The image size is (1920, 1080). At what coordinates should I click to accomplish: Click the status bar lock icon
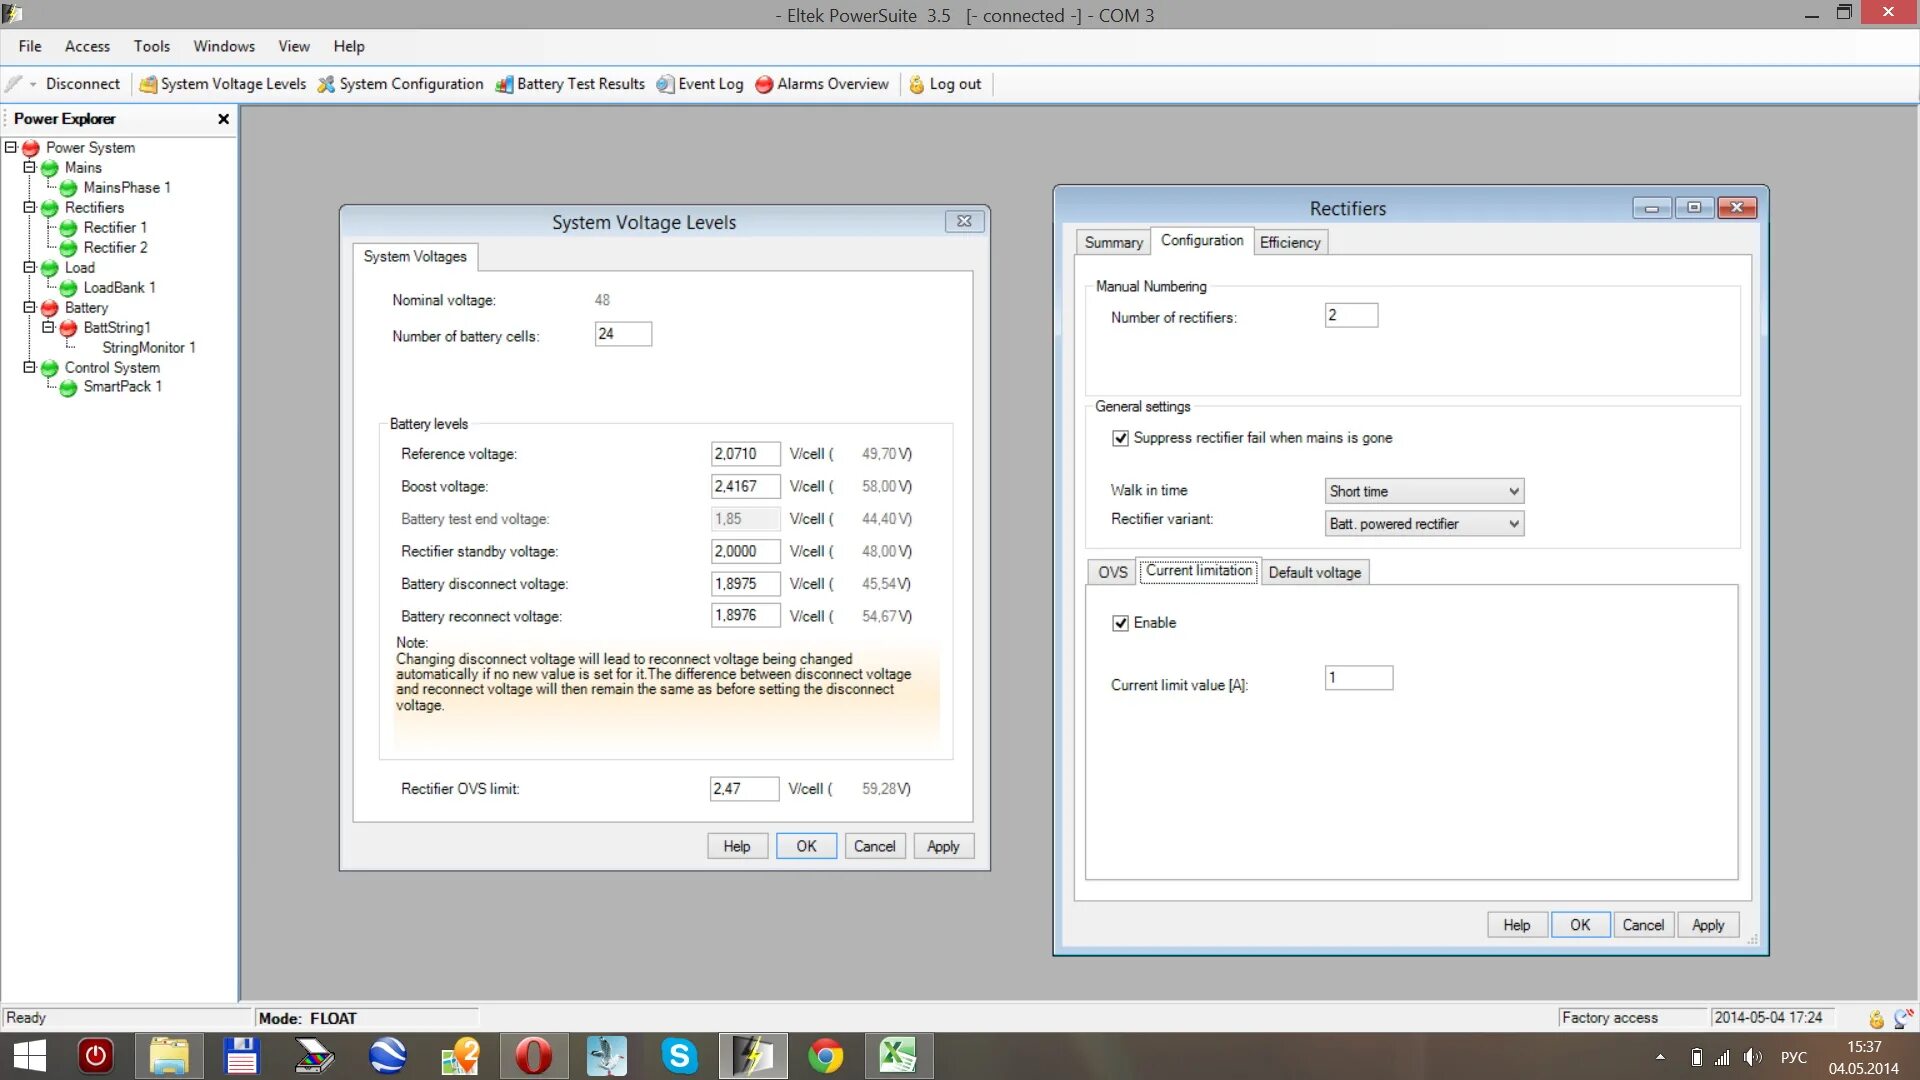(1876, 1019)
